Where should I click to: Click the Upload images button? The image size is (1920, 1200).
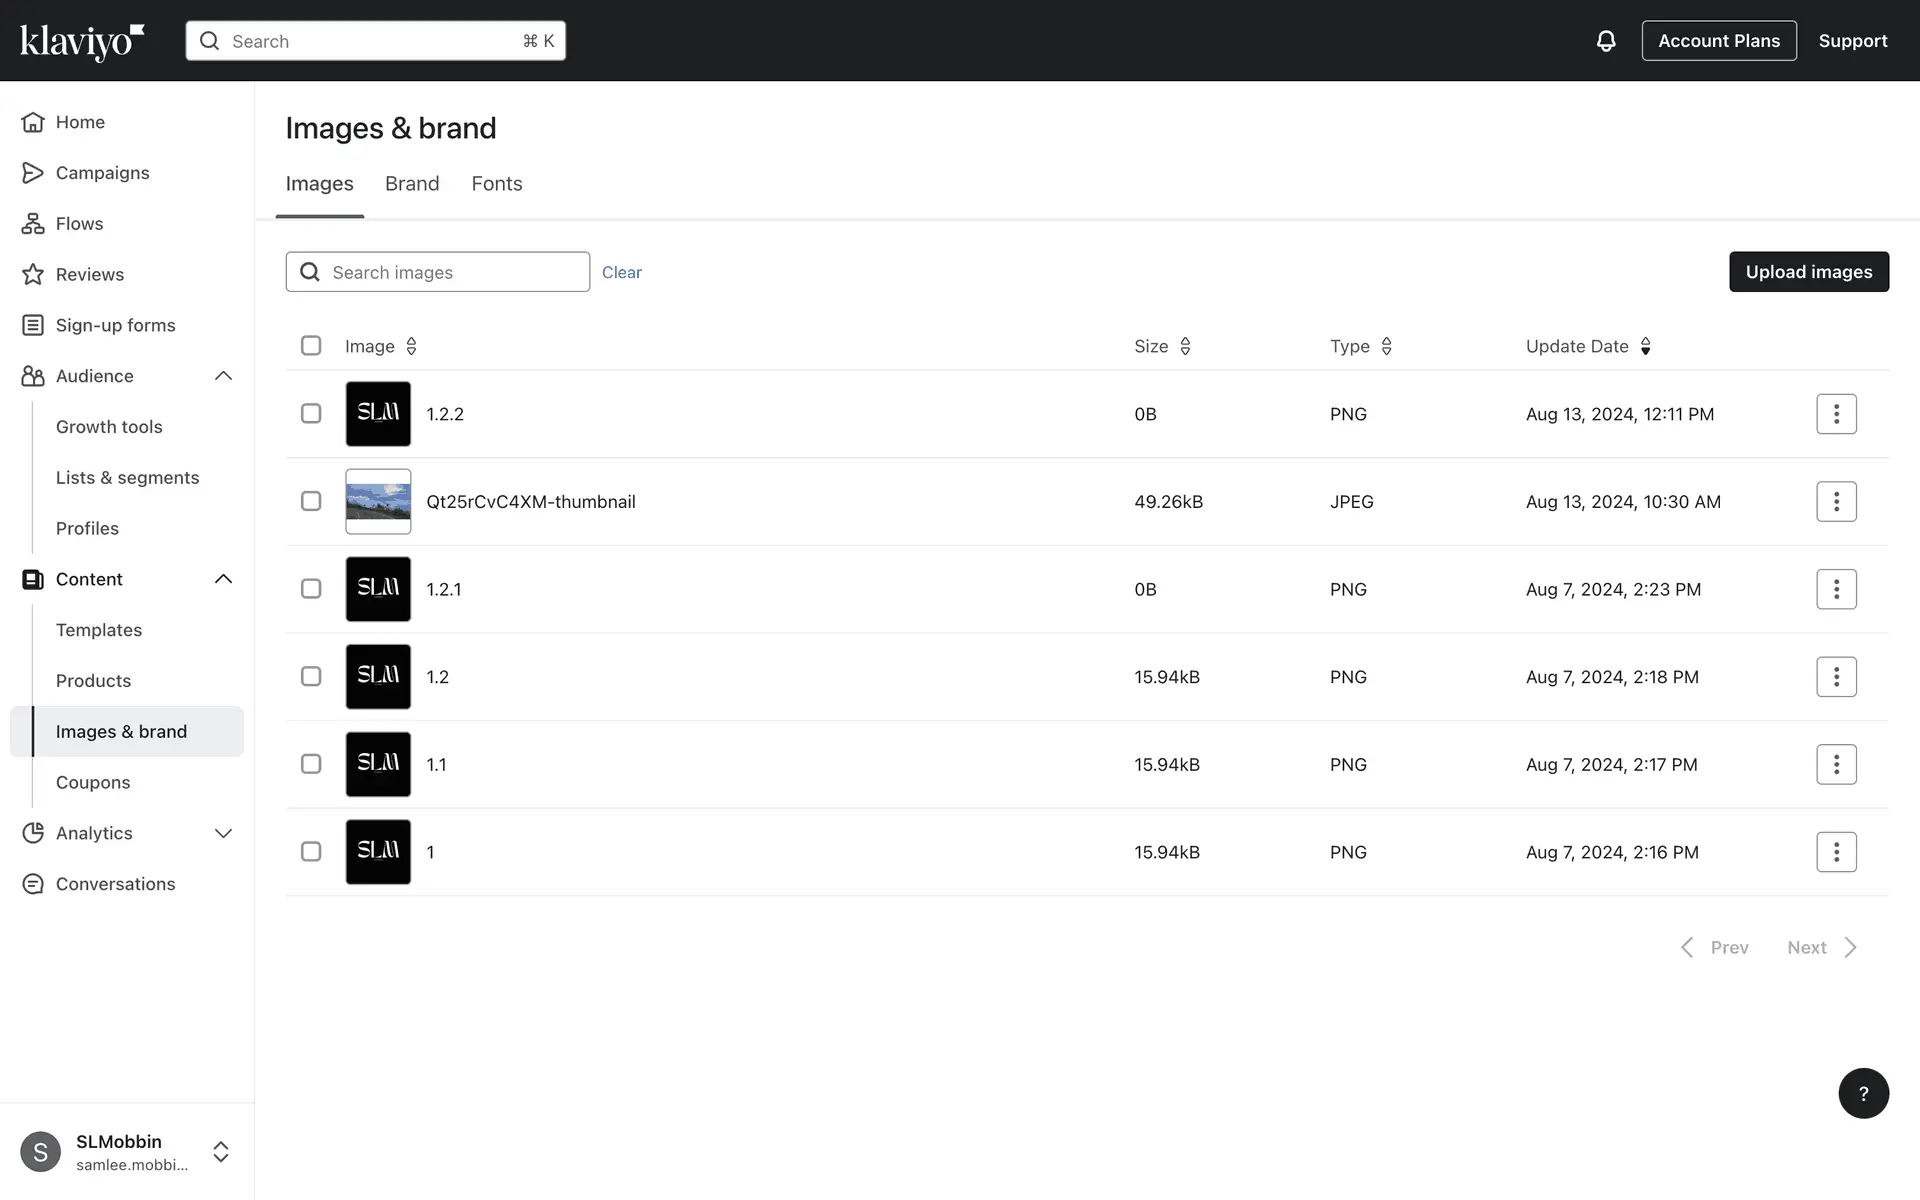point(1808,272)
